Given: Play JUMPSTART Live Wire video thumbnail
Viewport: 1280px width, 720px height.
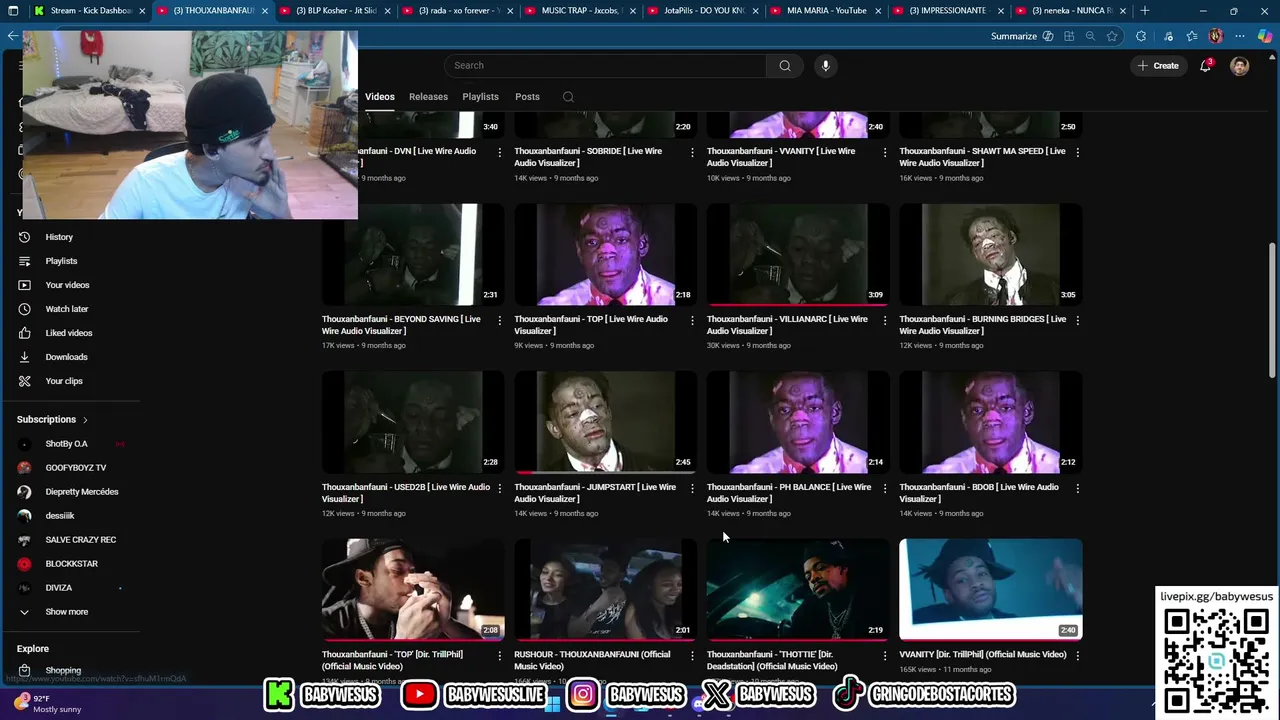Looking at the screenshot, I should point(606,422).
